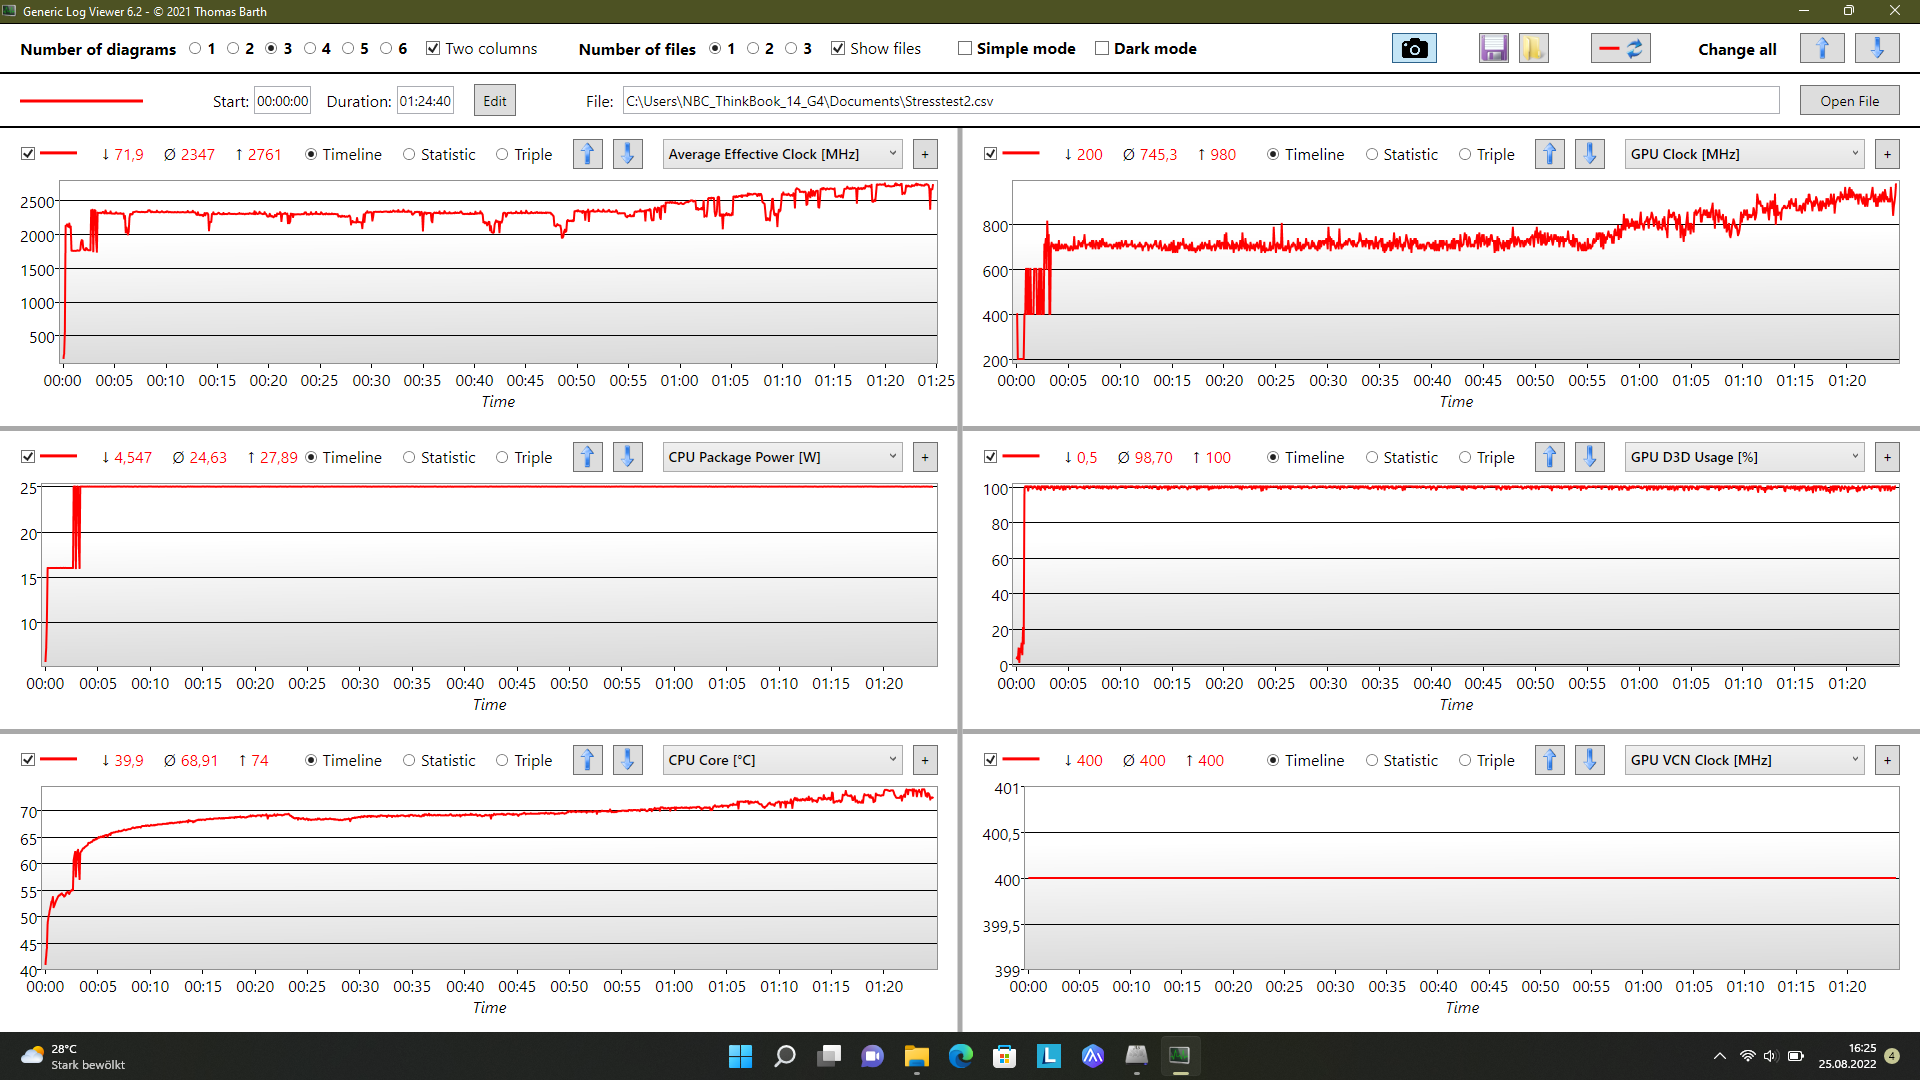The image size is (1920, 1080).
Task: Click up arrow beside GPU Clock diagram
Action: [x=1549, y=154]
